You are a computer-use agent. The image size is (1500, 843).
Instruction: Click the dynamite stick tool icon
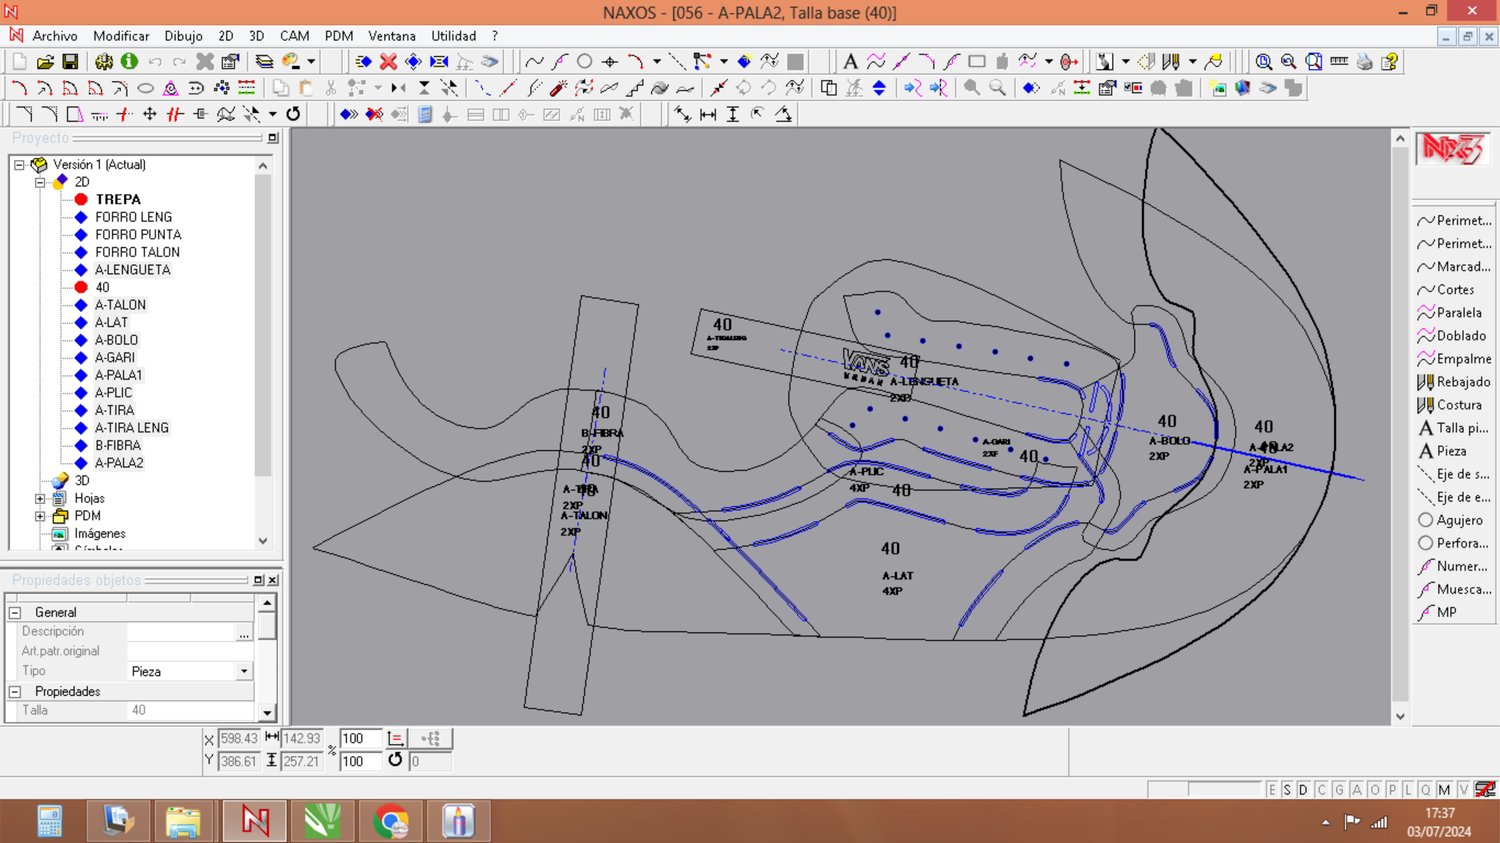558,88
